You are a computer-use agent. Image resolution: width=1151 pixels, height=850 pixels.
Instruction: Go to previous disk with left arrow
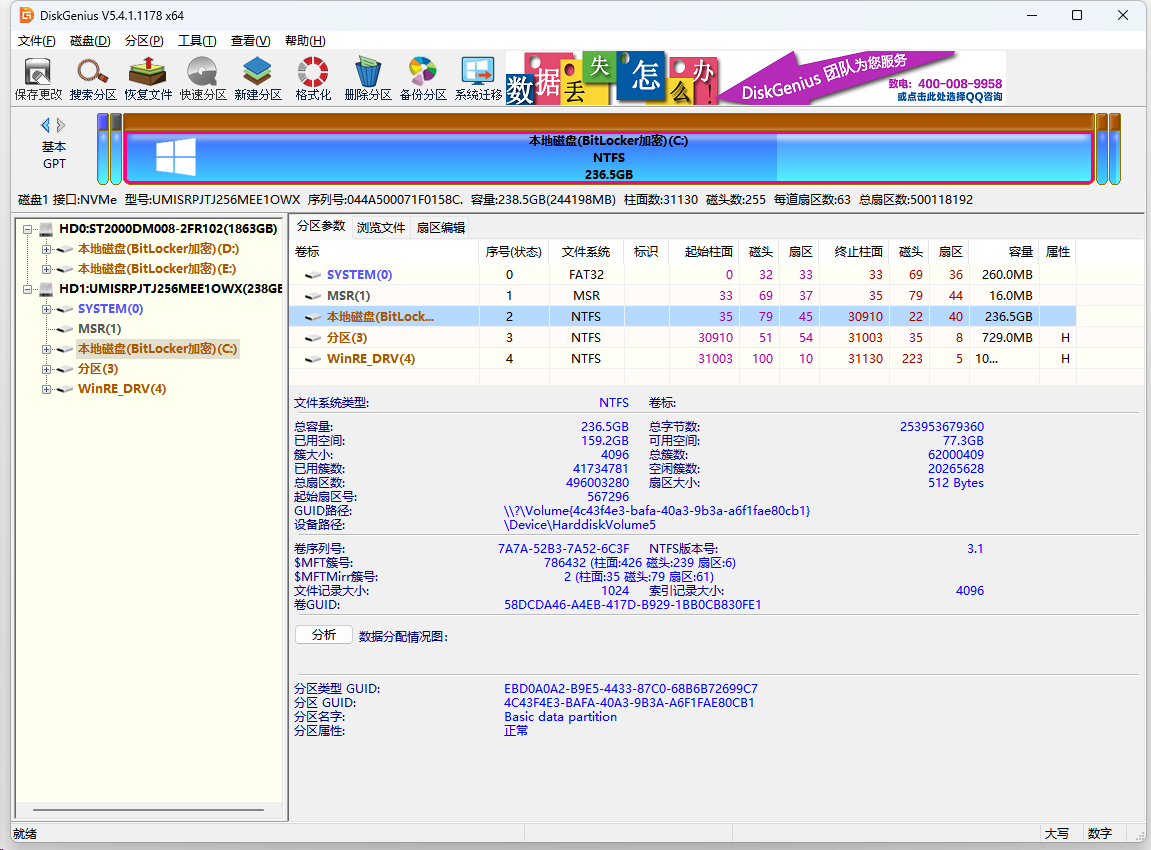click(46, 126)
